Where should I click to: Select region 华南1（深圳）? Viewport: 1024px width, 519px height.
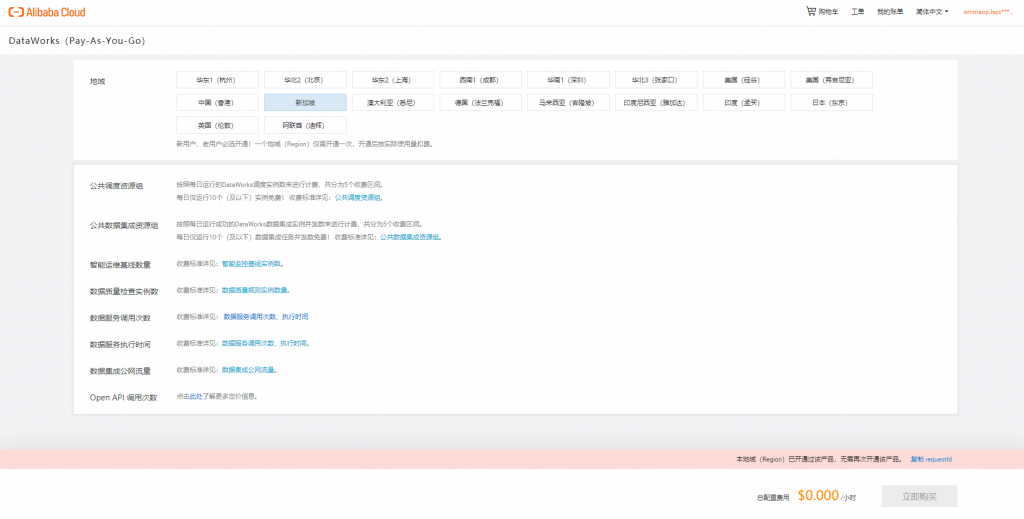568,80
